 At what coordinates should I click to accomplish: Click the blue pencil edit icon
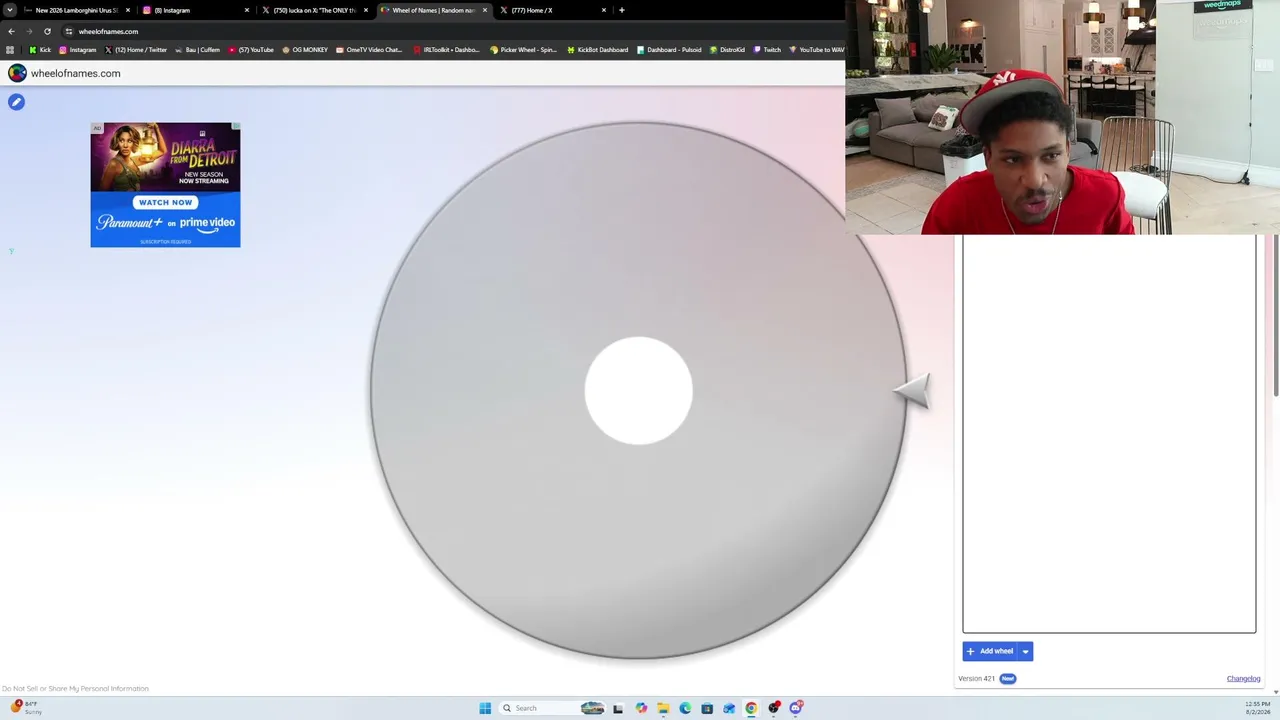click(x=16, y=102)
